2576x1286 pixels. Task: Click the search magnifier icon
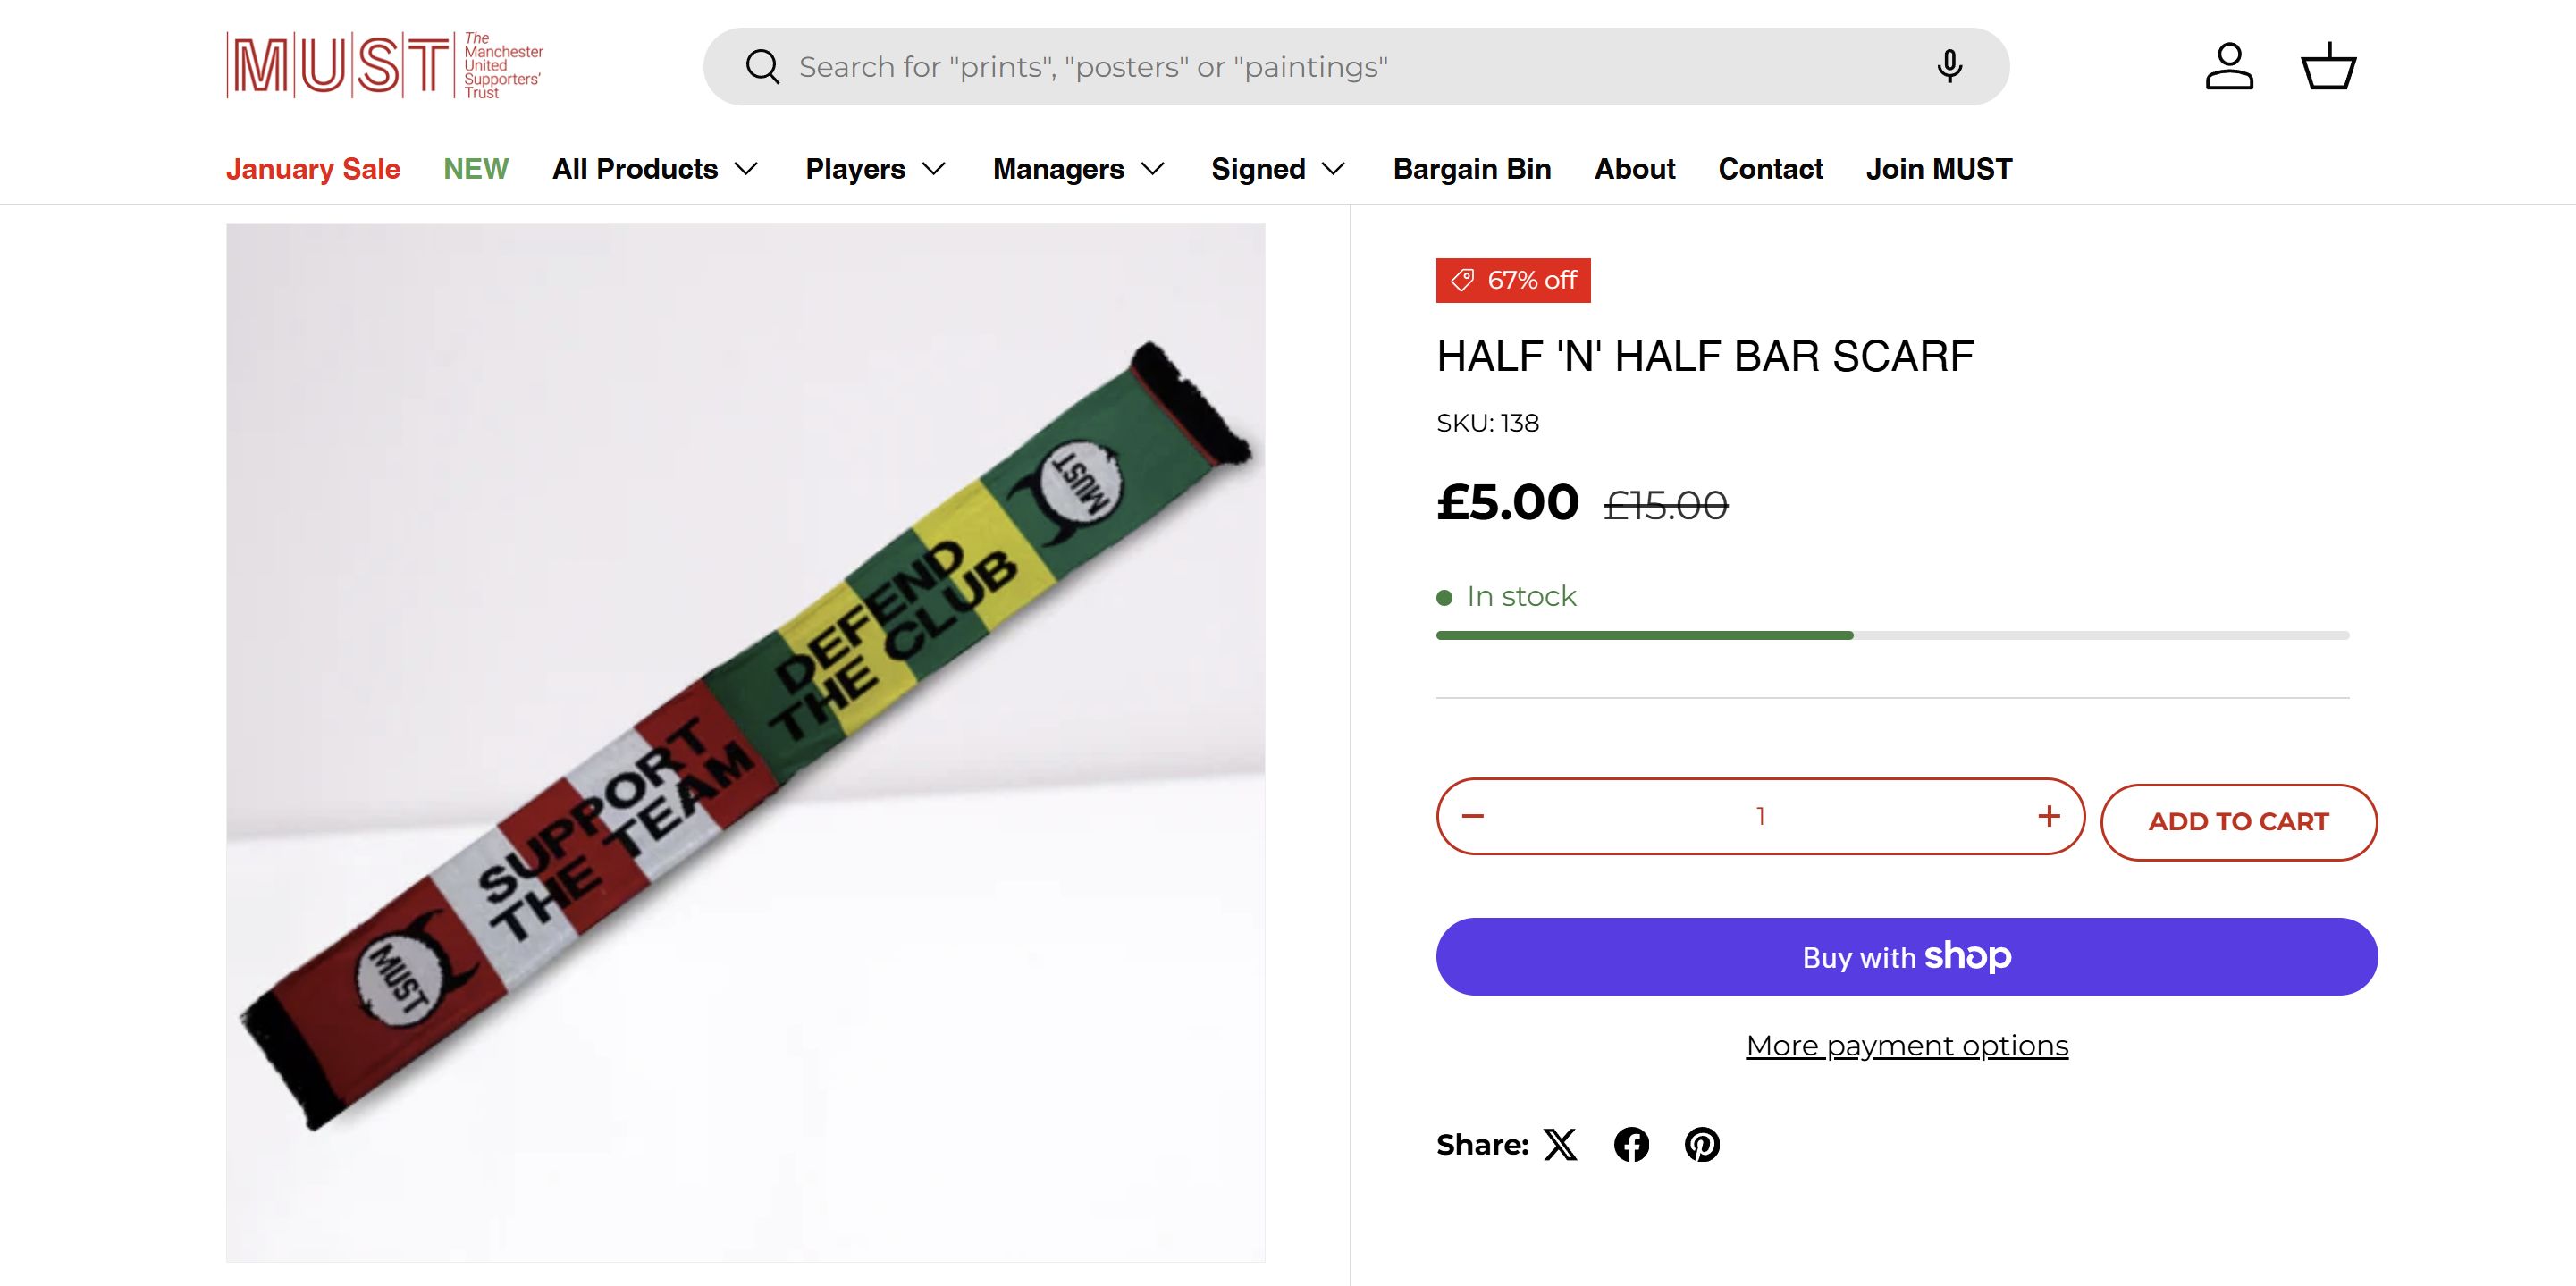[x=762, y=67]
